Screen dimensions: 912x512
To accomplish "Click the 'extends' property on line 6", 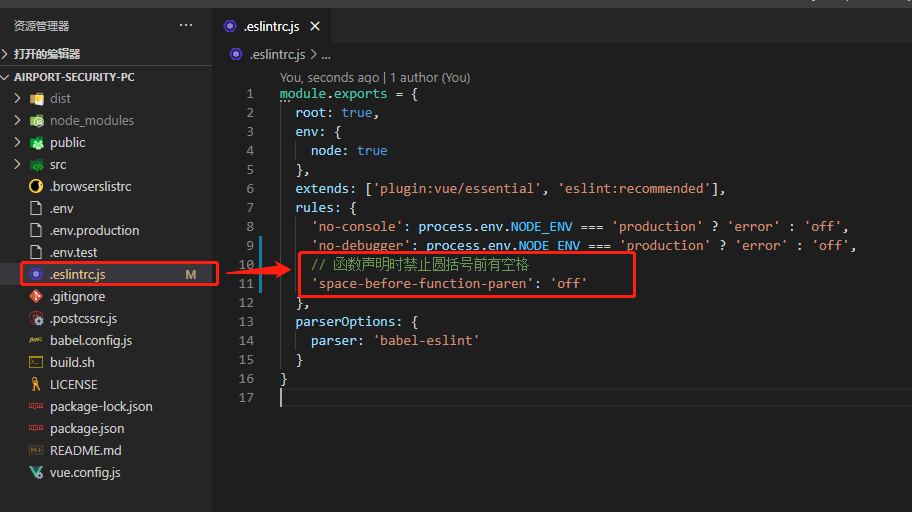I will coord(322,189).
